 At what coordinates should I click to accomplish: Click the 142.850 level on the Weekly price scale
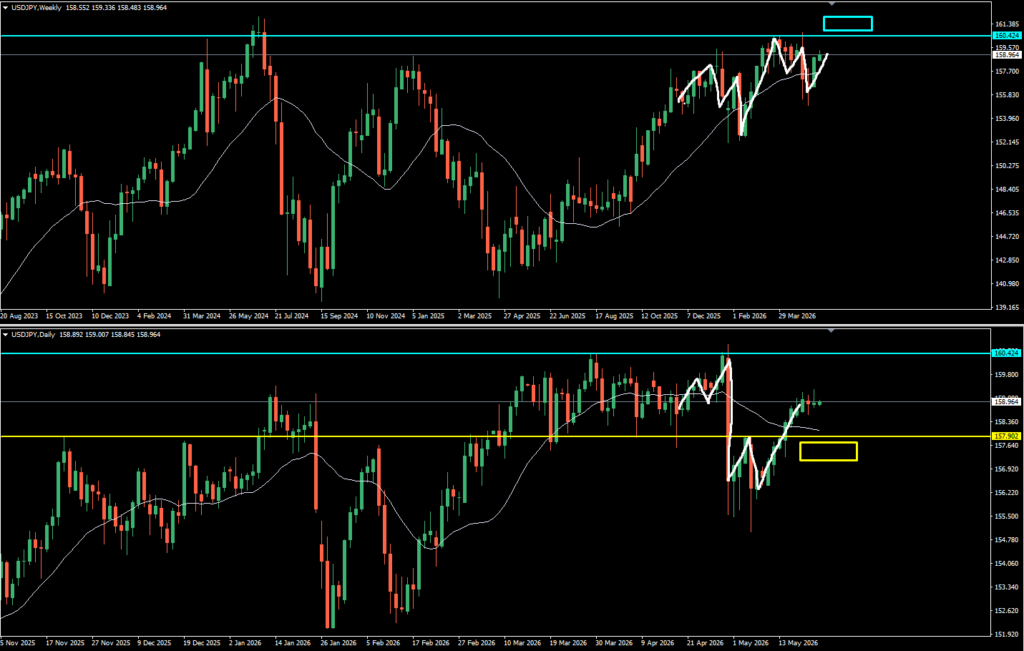point(1006,260)
